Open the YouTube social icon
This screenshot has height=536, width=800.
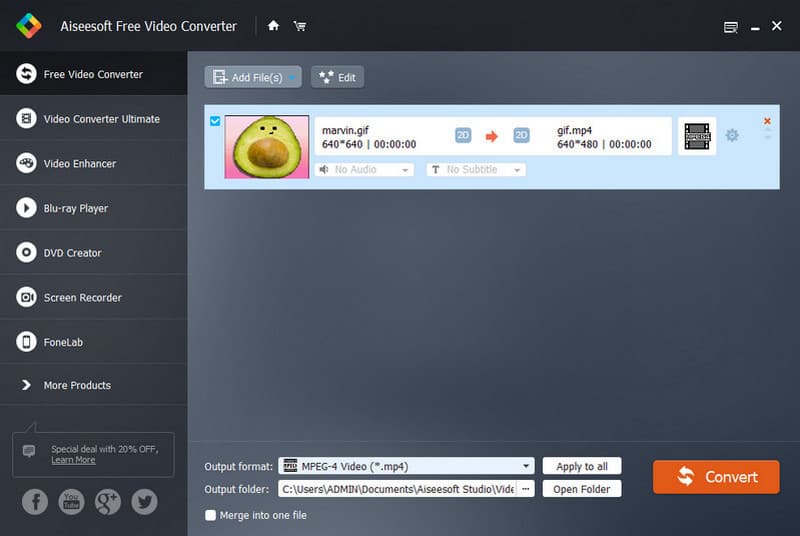71,502
